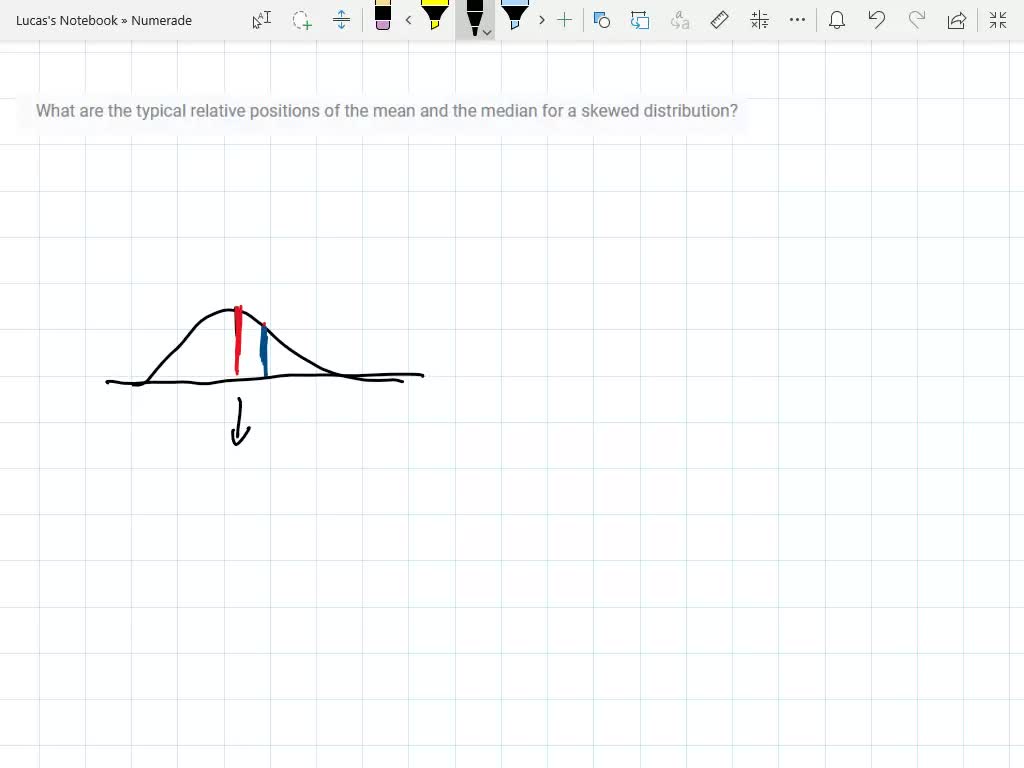Open the Ruler tool
The image size is (1024, 768).
719,19
